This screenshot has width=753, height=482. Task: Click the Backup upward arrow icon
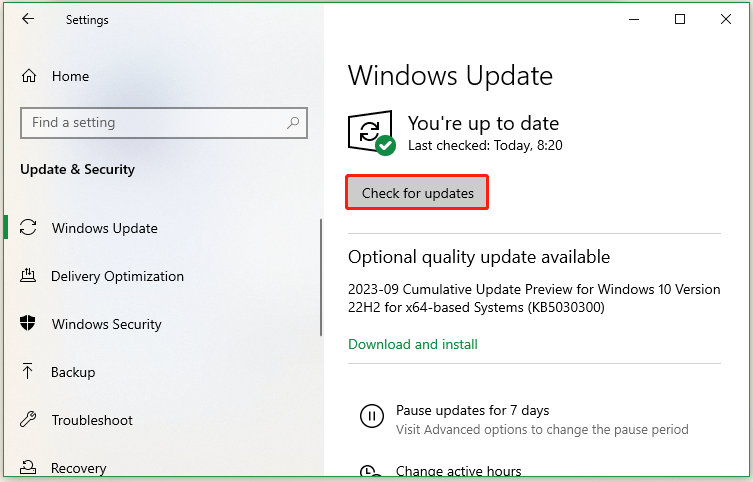[x=27, y=371]
